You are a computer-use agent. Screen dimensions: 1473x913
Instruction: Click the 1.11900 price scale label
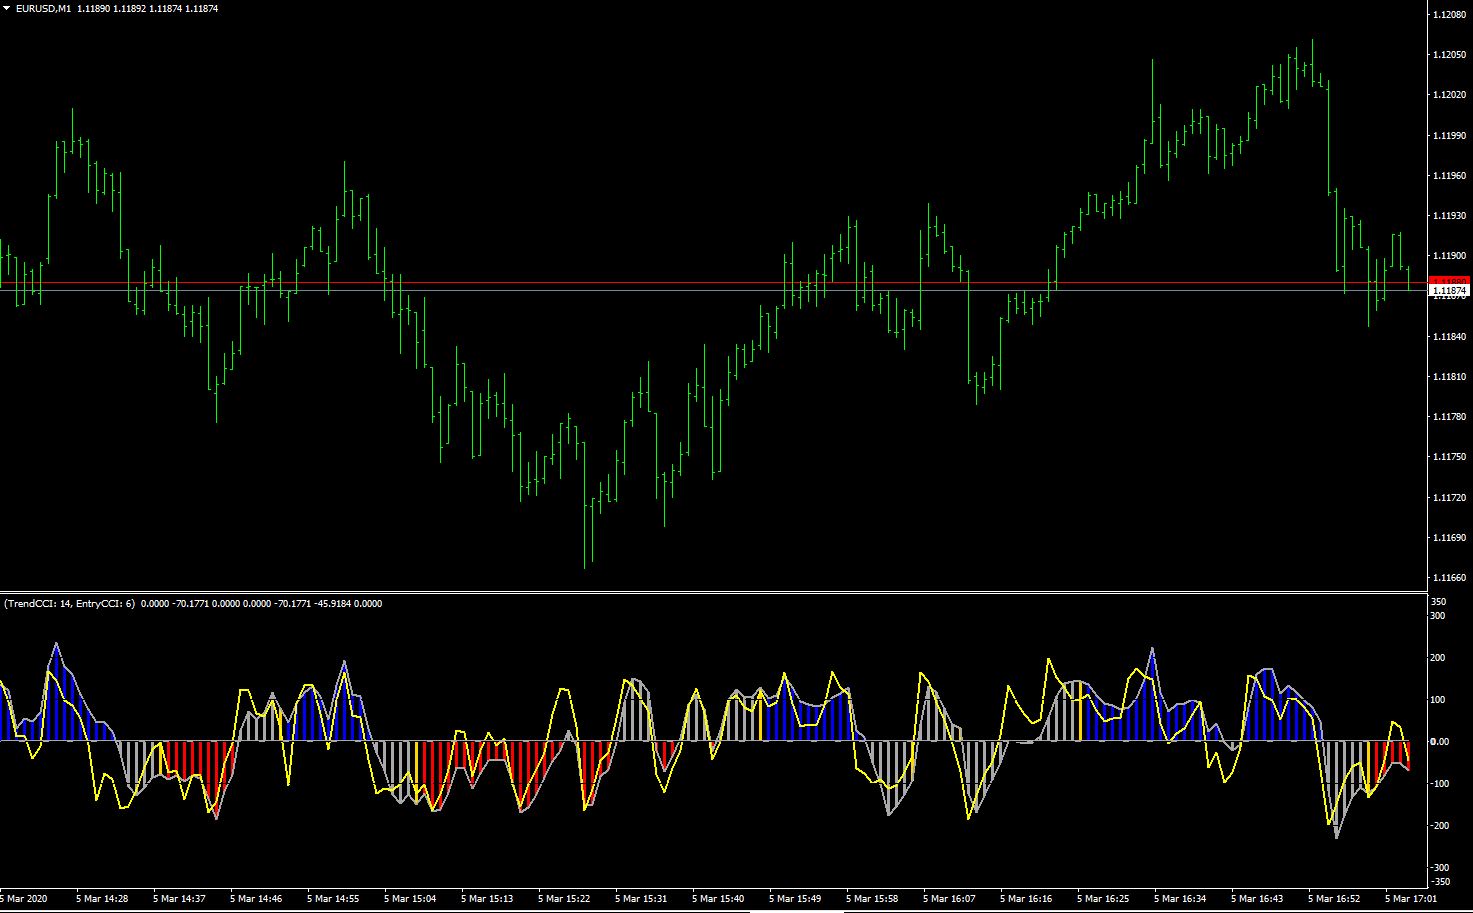pos(1449,255)
